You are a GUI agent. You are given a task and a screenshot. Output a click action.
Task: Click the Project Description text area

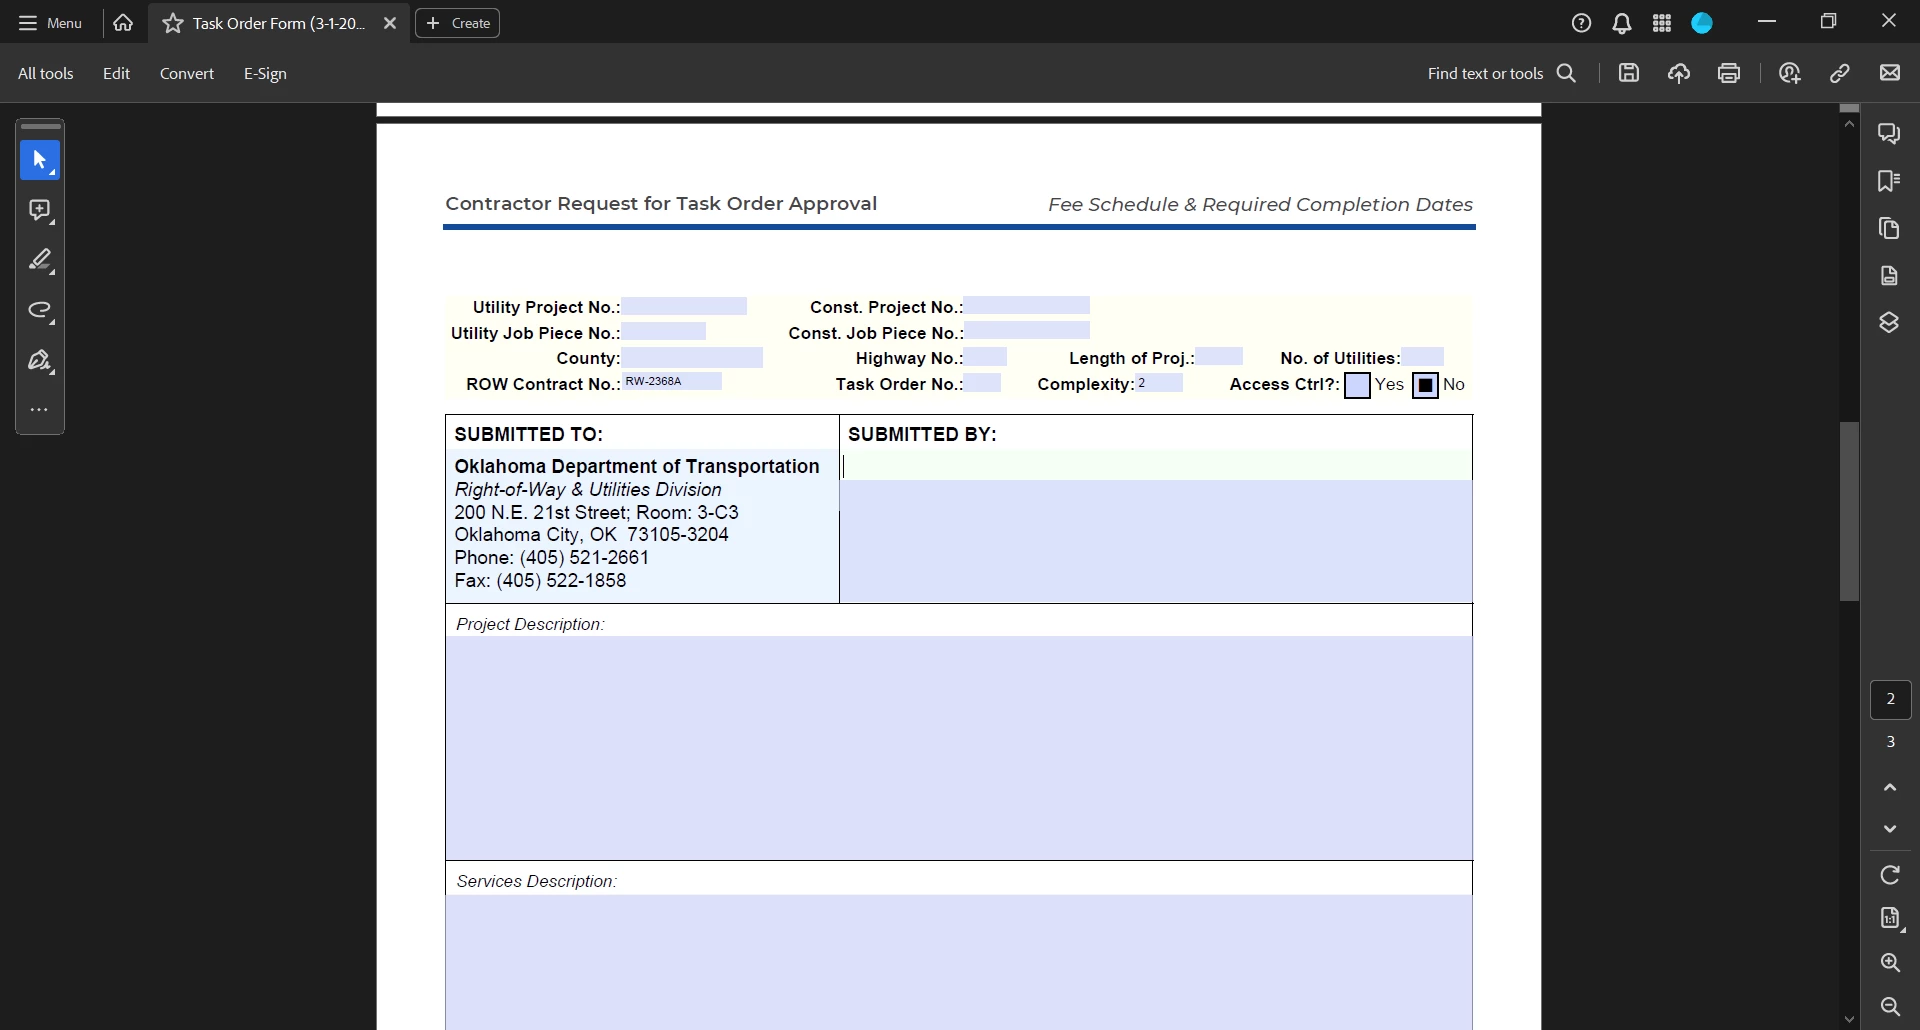pos(959,748)
